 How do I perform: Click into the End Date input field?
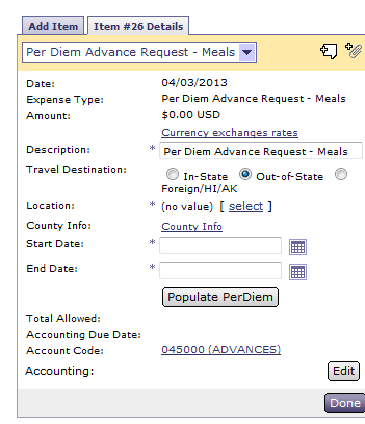[220, 270]
